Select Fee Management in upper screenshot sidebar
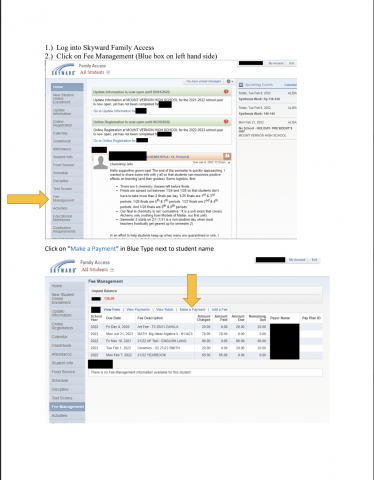The width and height of the screenshot is (374, 480). 67,198
